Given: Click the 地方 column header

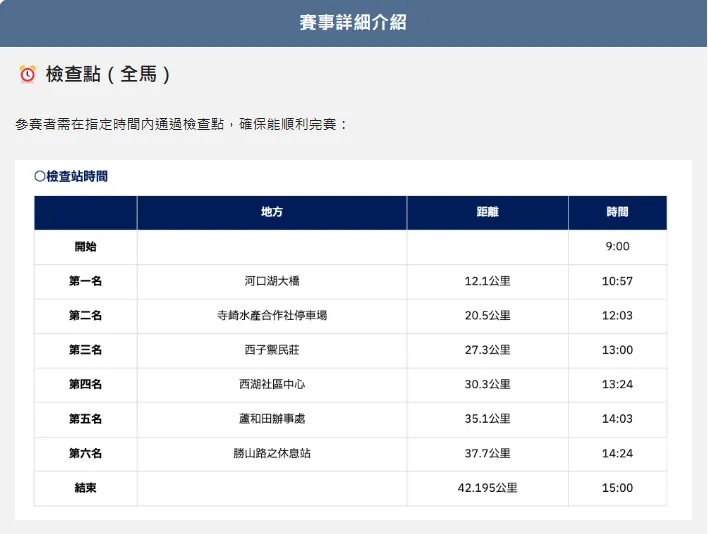Looking at the screenshot, I should (x=272, y=212).
